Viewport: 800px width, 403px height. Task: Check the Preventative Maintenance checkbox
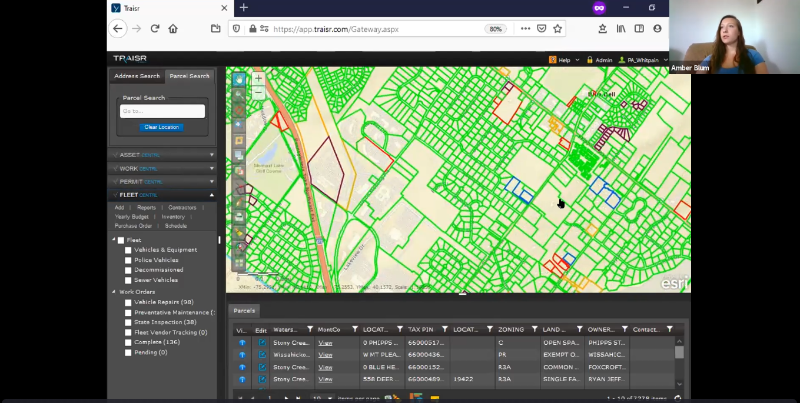(128, 313)
